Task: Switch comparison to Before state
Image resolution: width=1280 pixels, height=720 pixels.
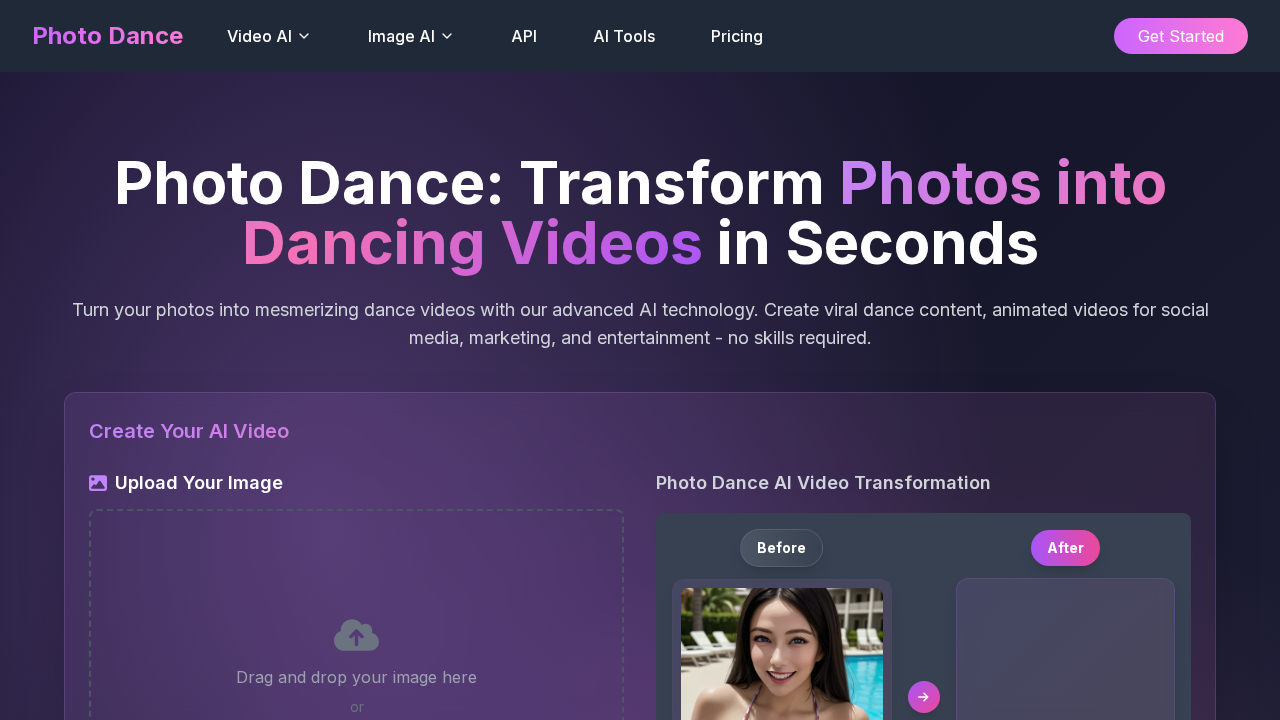Action: [781, 548]
